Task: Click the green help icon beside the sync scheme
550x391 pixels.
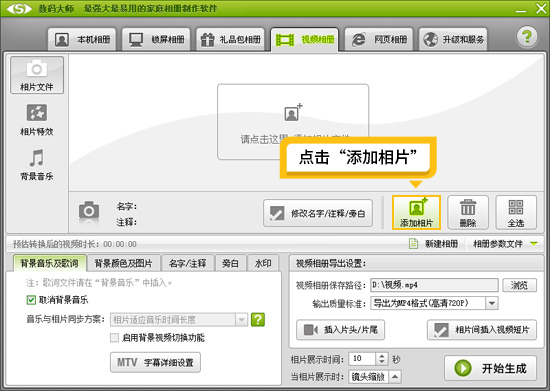Action: (258, 319)
